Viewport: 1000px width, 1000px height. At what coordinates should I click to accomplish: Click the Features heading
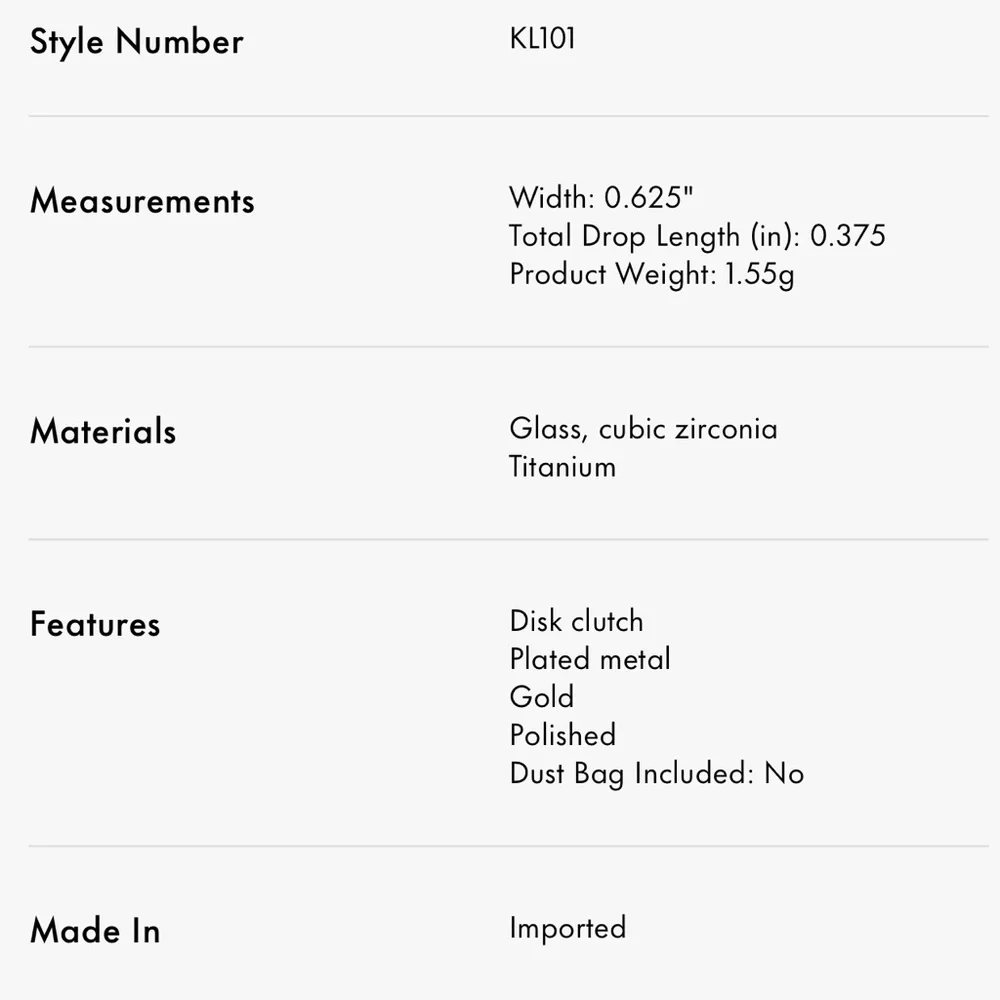click(x=95, y=624)
